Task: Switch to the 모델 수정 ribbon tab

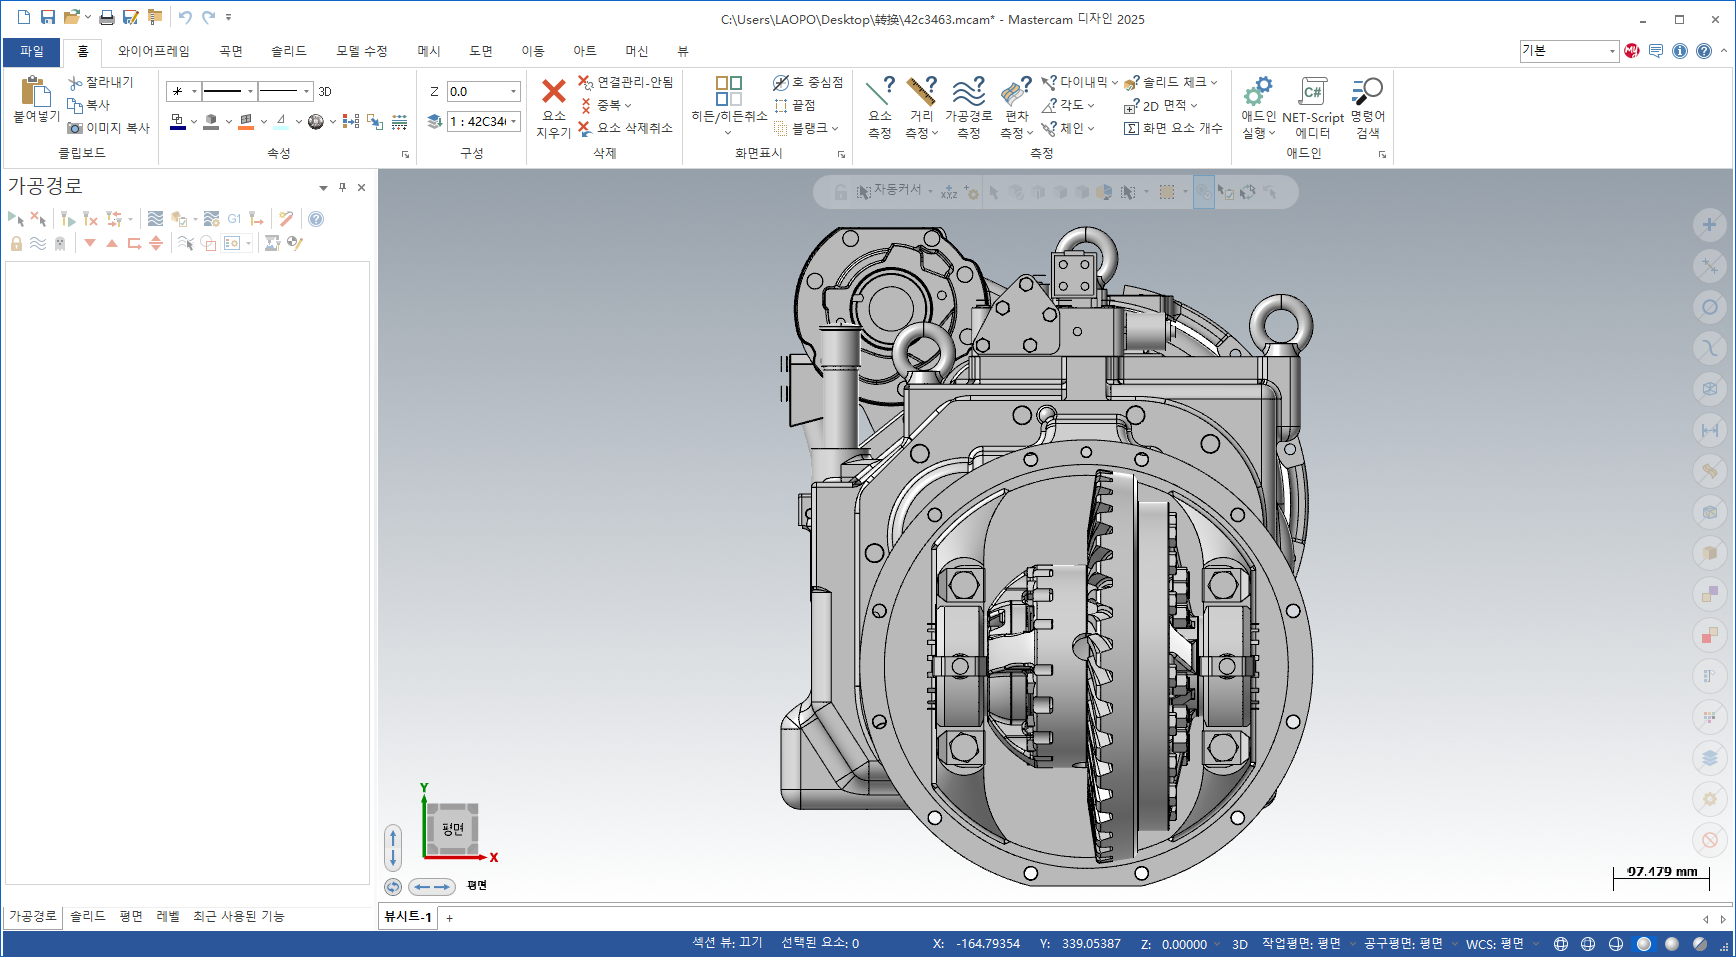Action: click(x=361, y=51)
